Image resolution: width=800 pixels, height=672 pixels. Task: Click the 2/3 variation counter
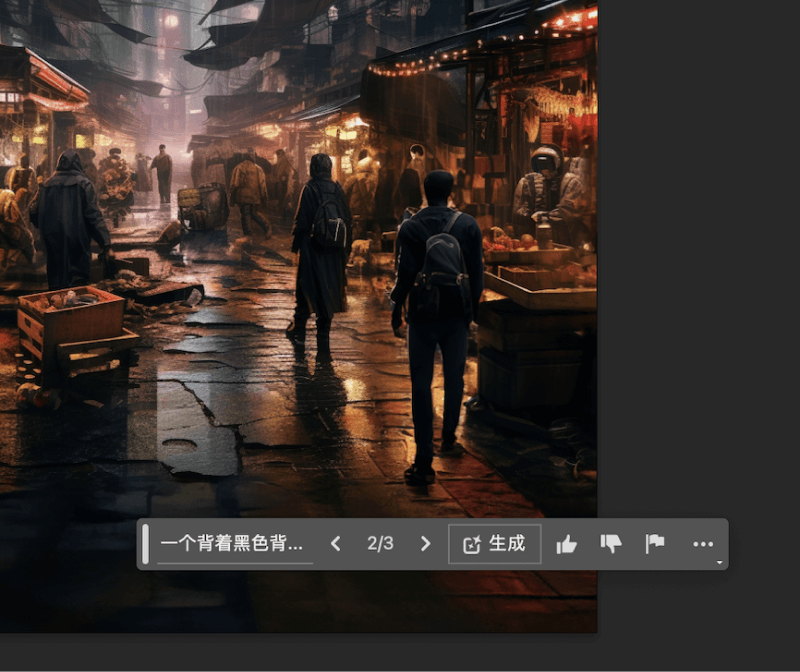click(381, 543)
